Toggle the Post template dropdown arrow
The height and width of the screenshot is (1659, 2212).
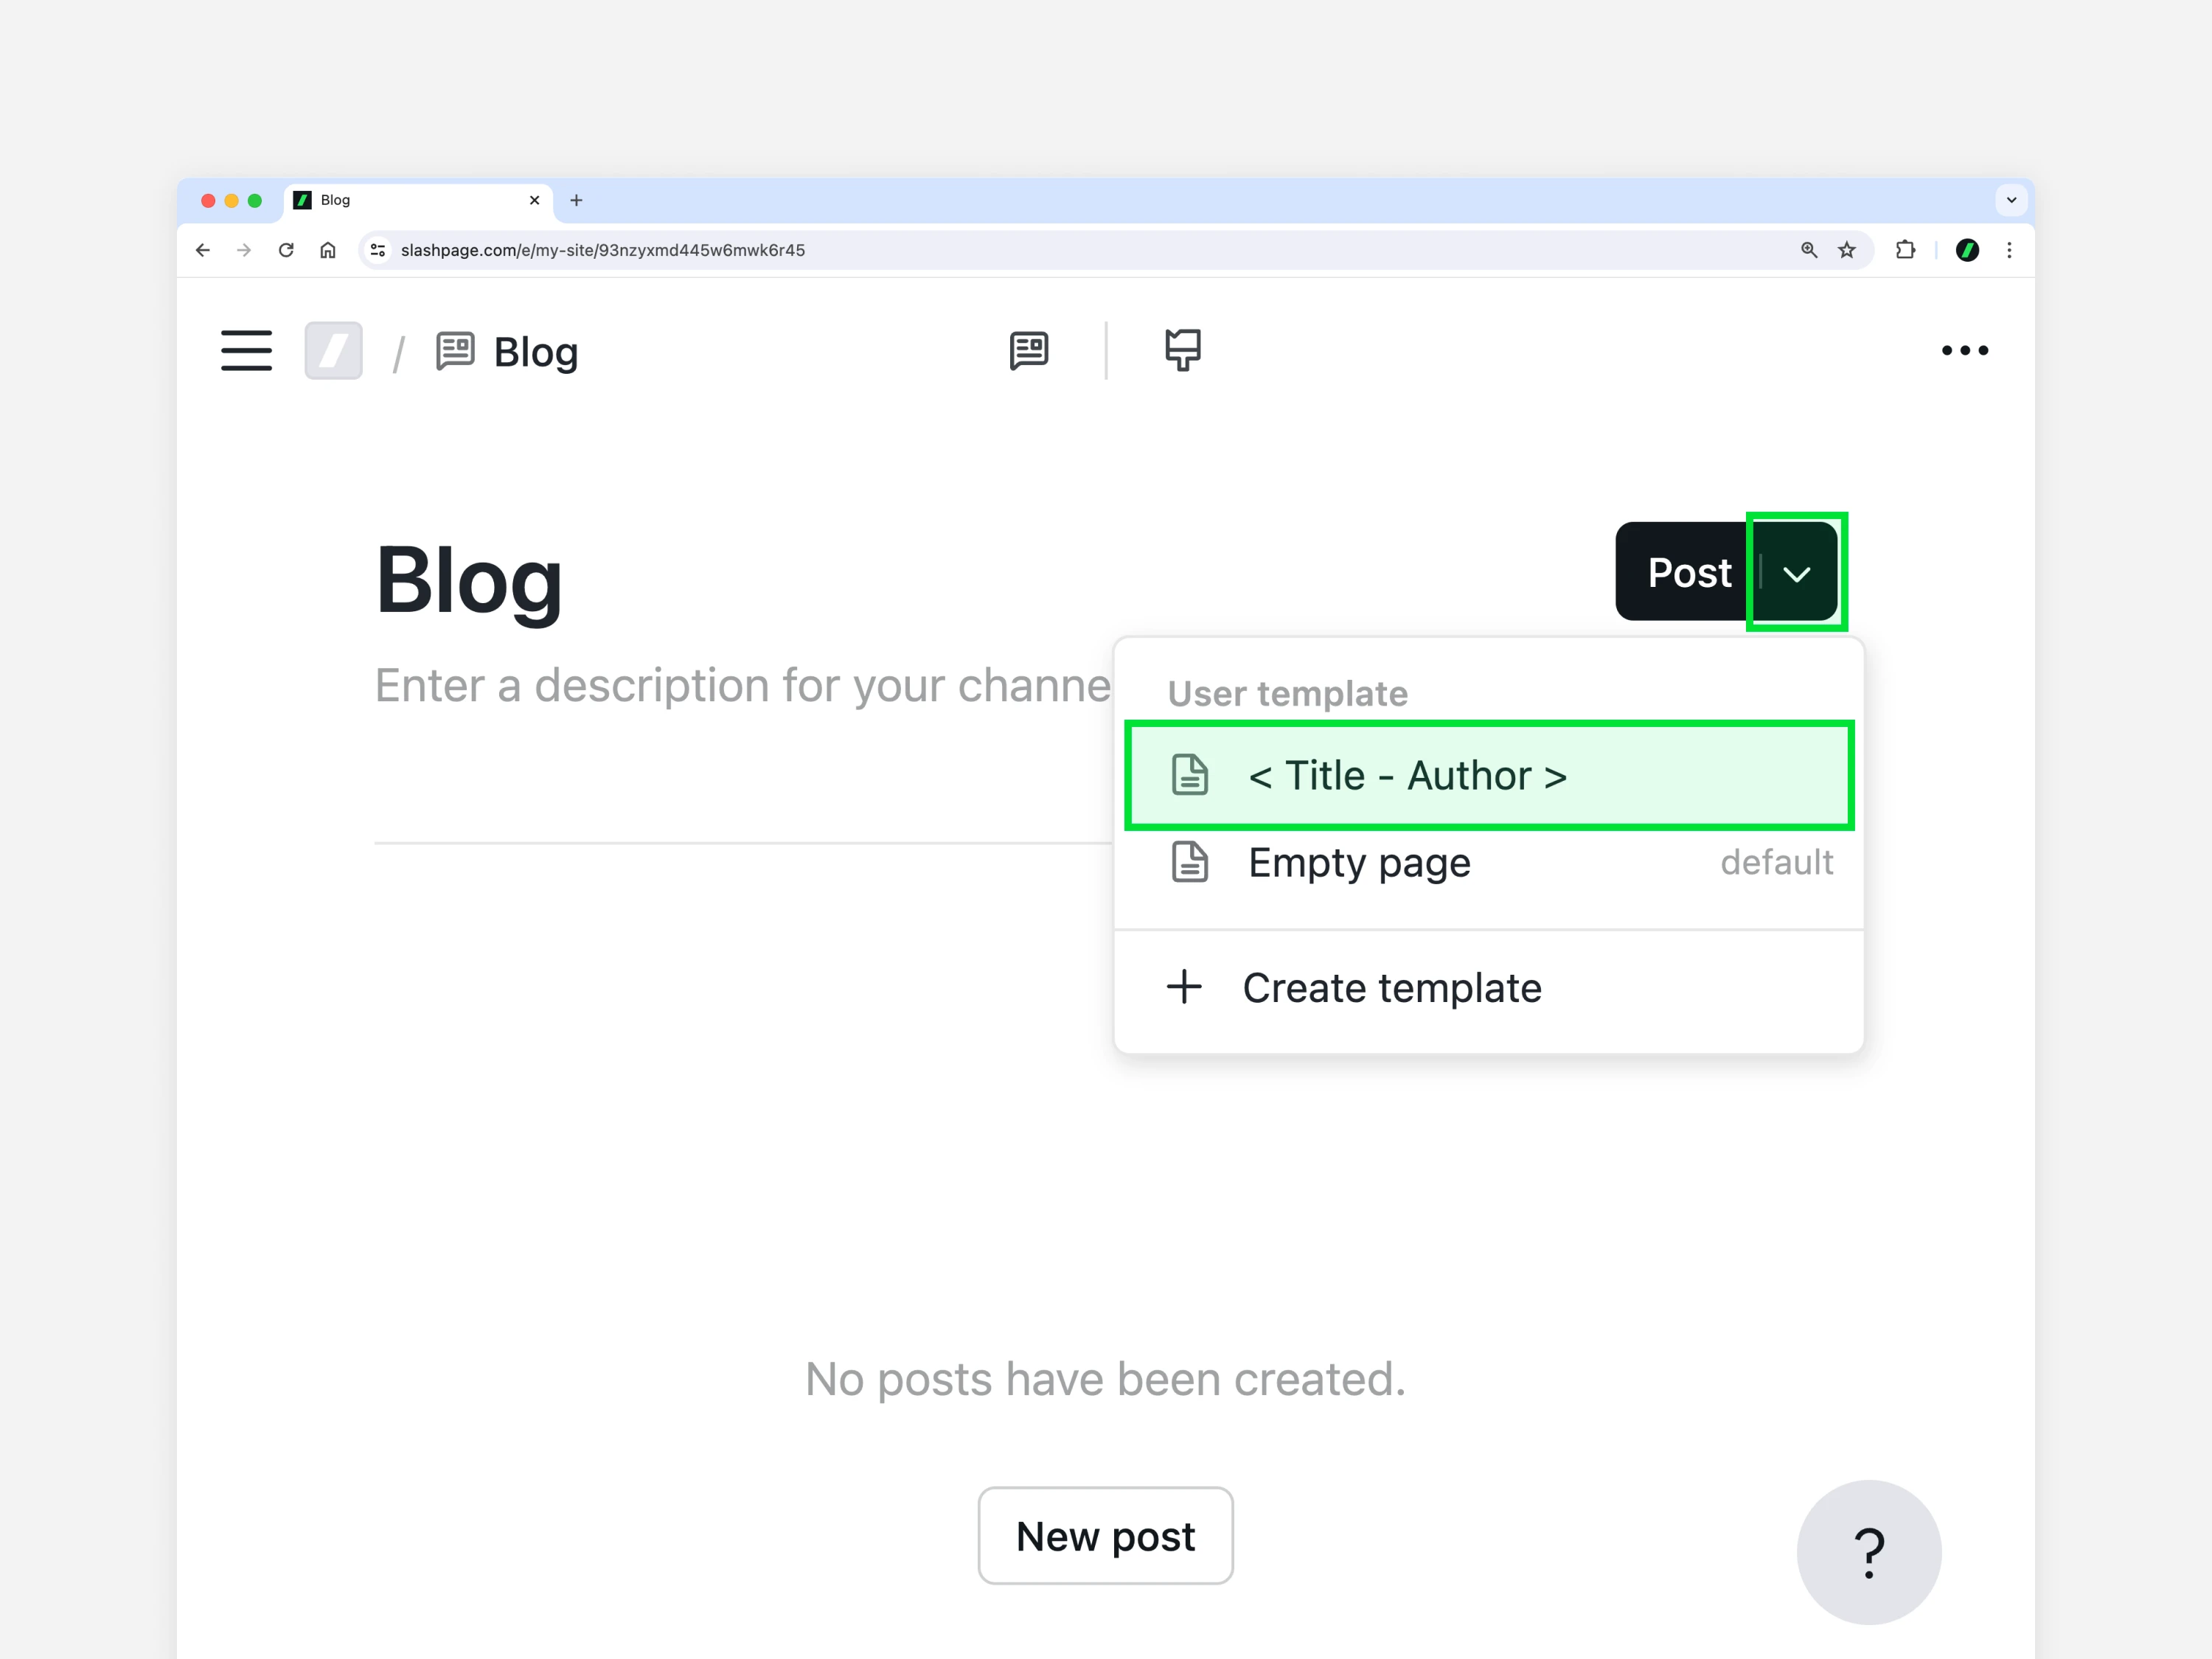tap(1797, 573)
